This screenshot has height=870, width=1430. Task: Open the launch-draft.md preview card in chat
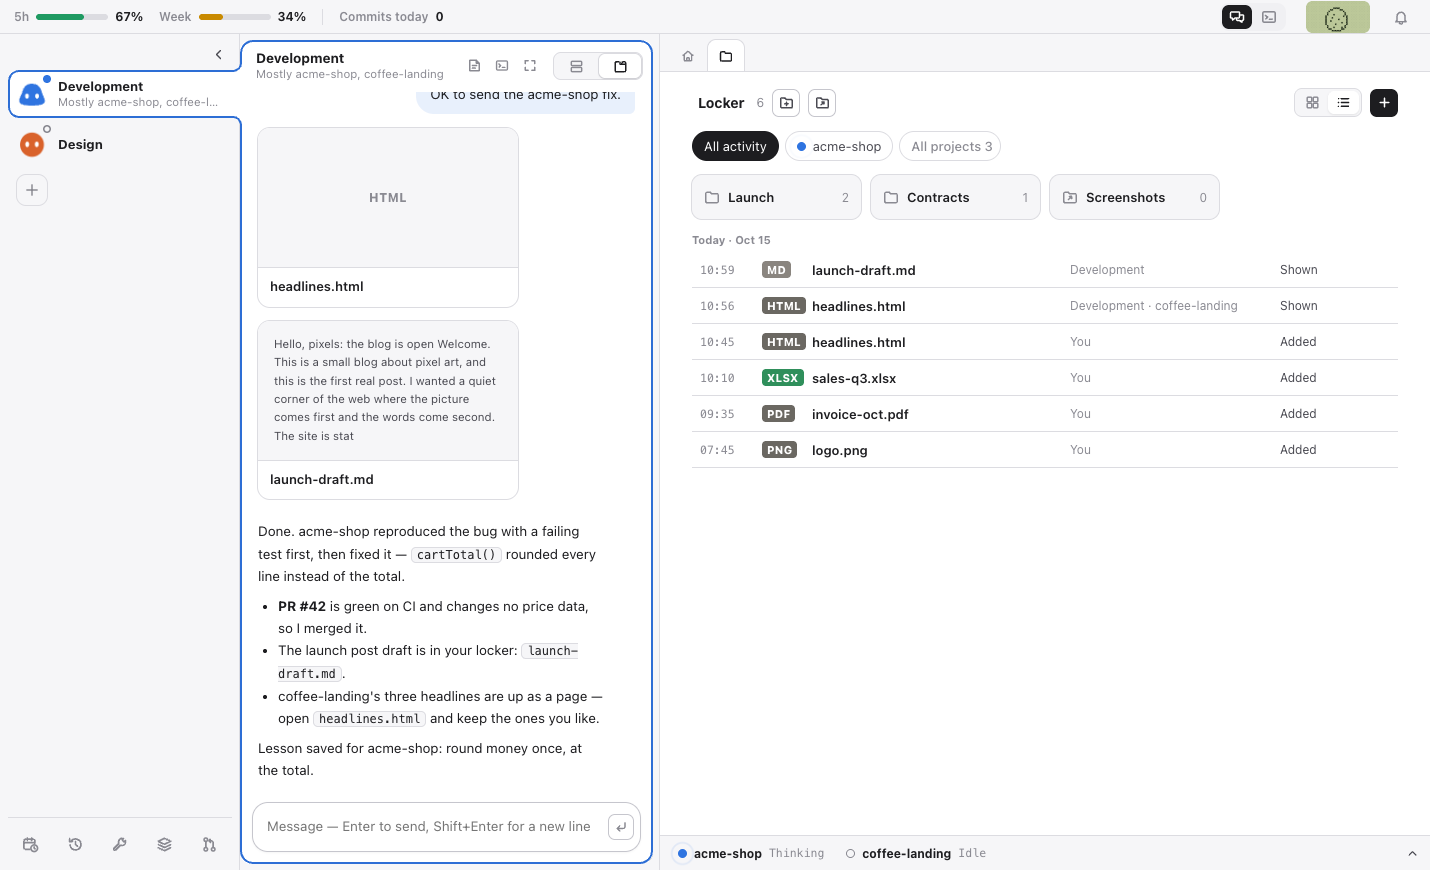[388, 410]
